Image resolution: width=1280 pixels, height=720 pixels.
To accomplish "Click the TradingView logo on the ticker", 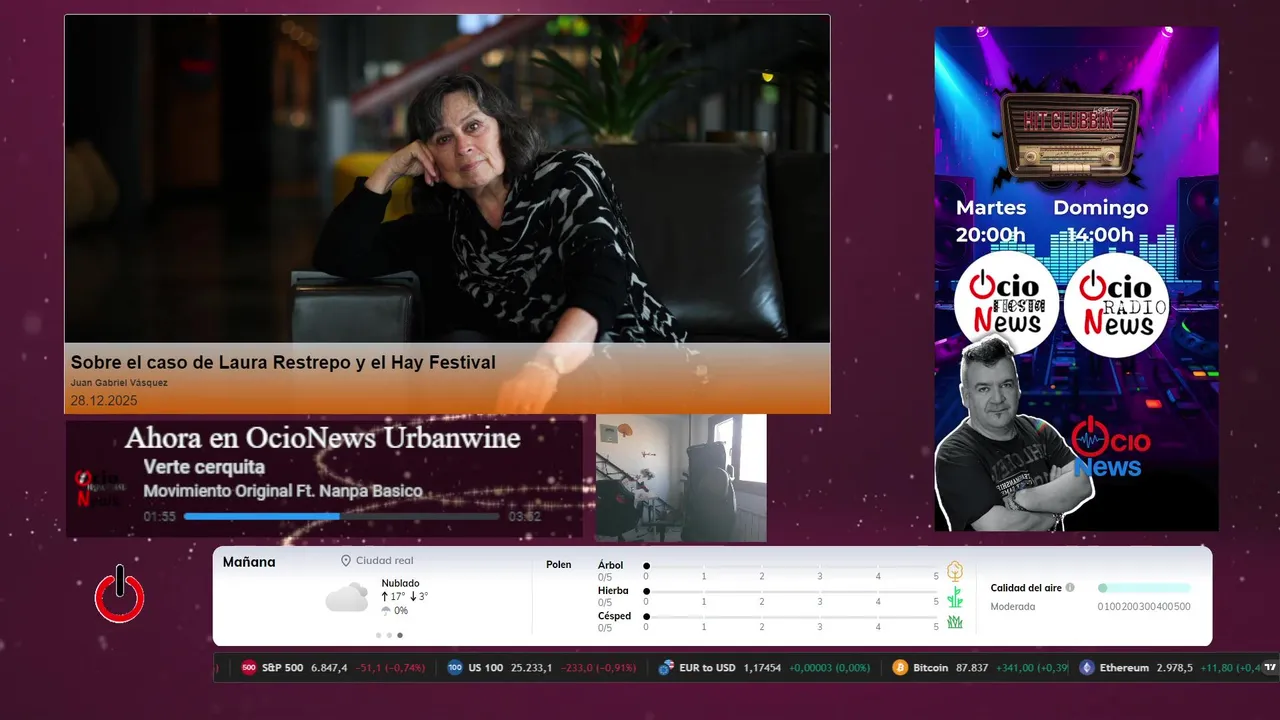I will click(x=1271, y=667).
